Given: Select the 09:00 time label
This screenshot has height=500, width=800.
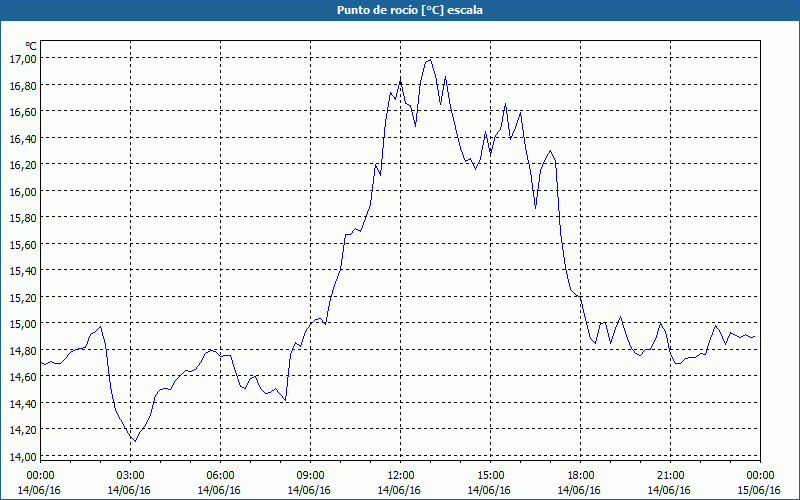Looking at the screenshot, I should click(x=310, y=476).
